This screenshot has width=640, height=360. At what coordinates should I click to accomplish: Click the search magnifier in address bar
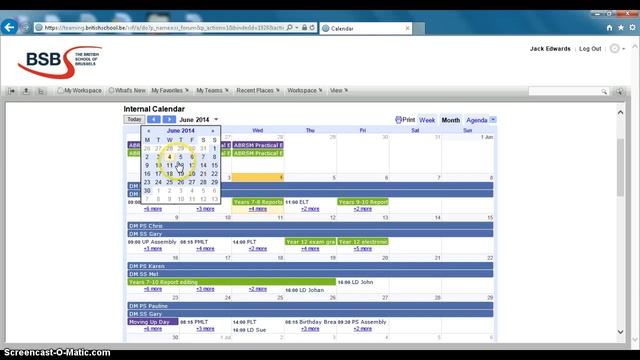(289, 28)
